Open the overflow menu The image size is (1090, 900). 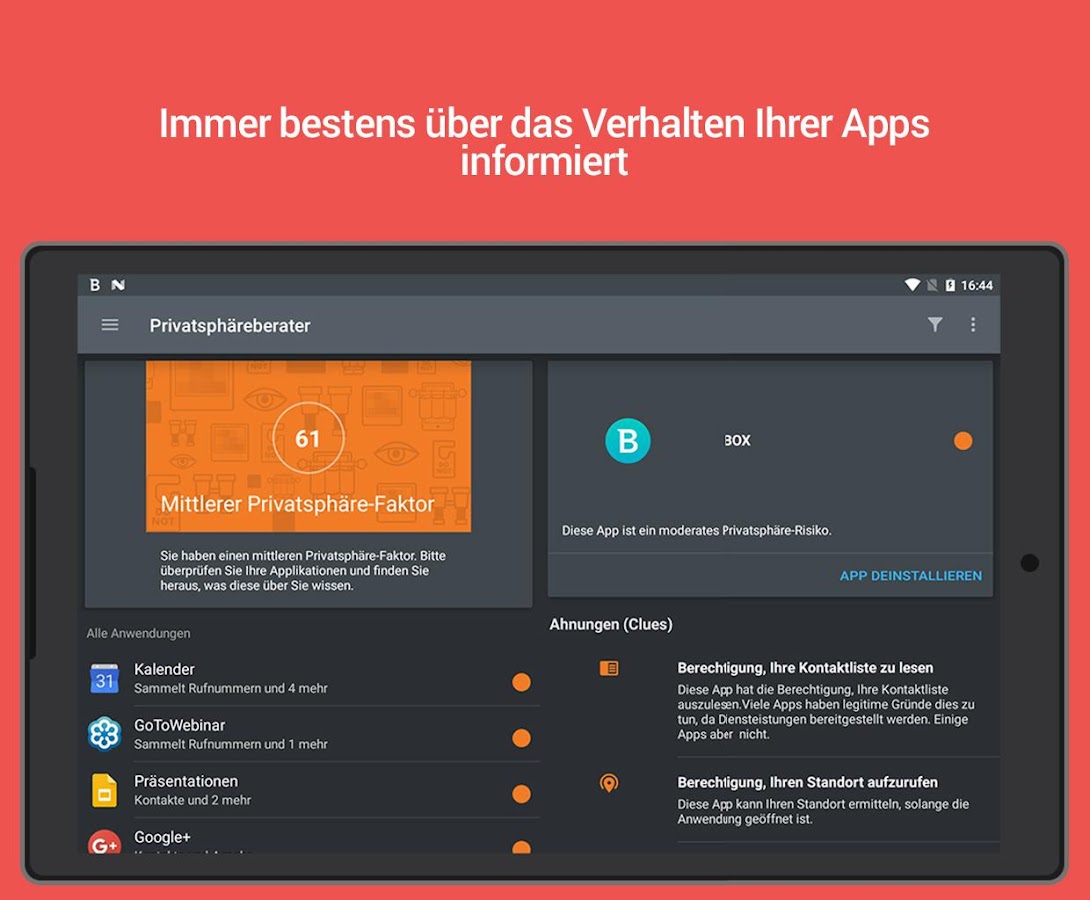[x=973, y=325]
